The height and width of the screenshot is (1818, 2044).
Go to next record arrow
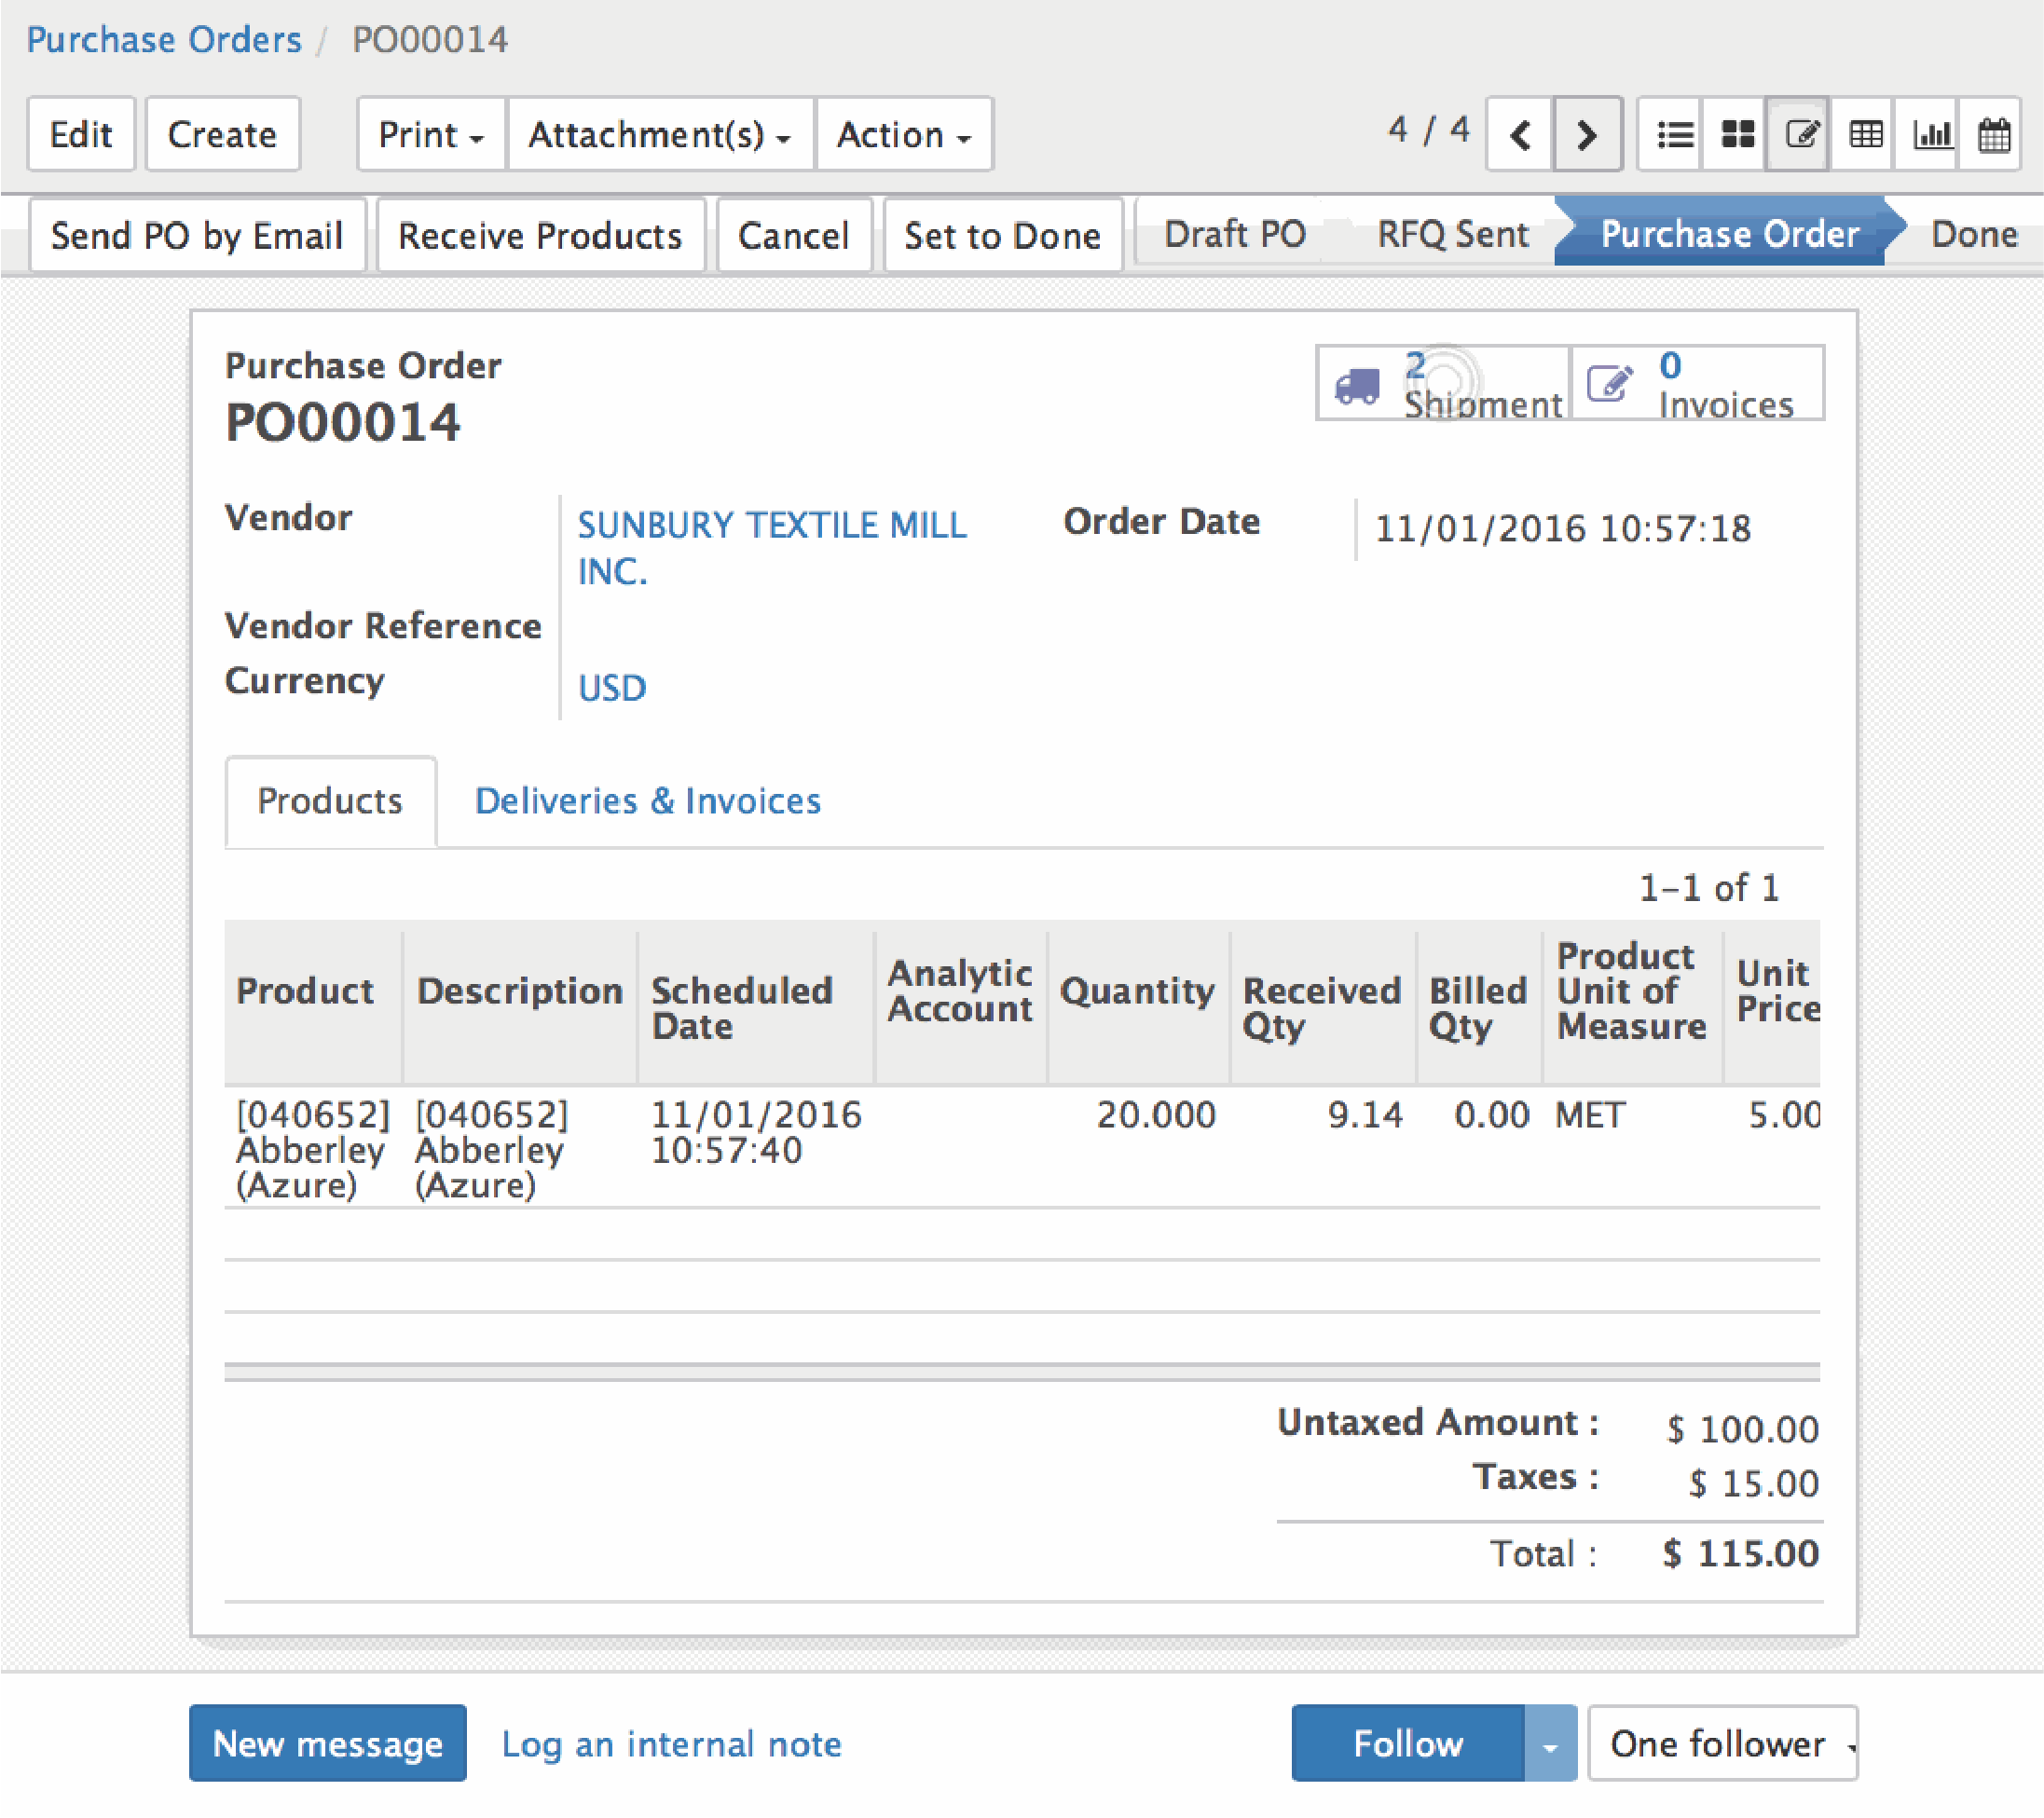coord(1587,134)
